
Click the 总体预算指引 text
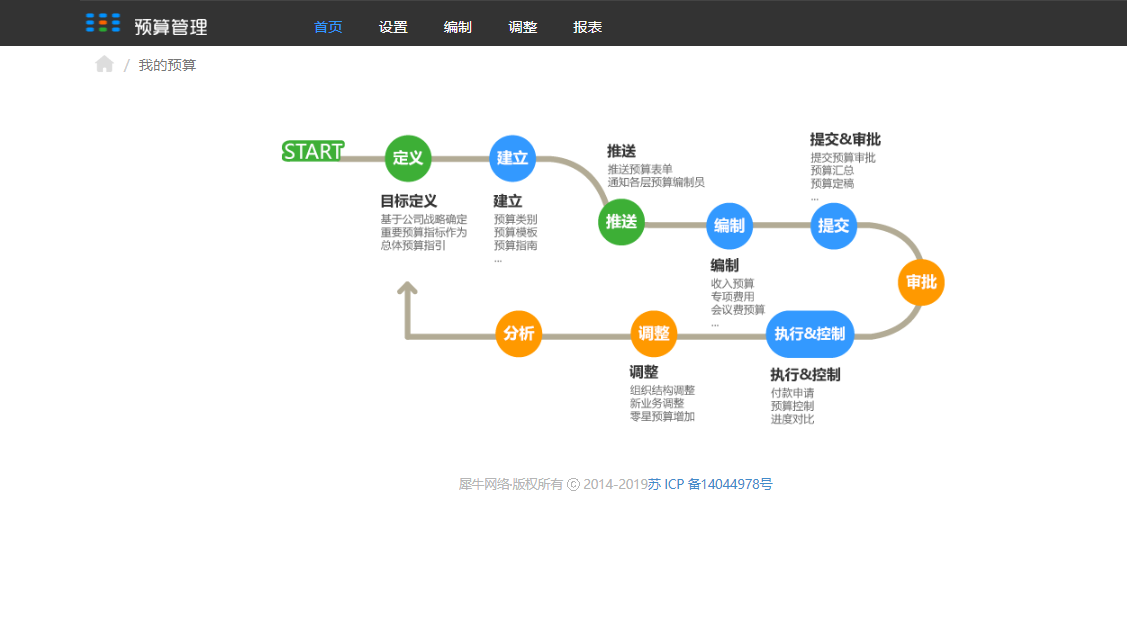point(413,245)
